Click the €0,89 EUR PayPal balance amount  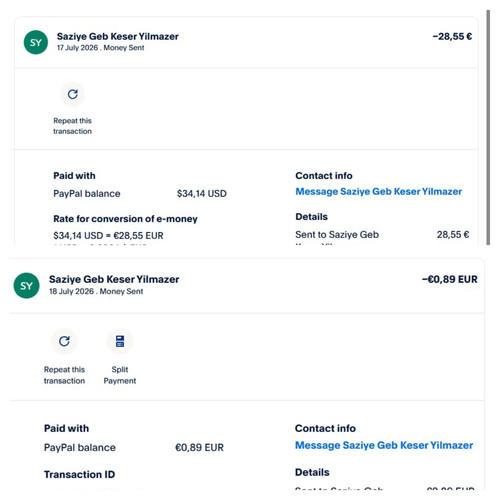pyautogui.click(x=199, y=447)
